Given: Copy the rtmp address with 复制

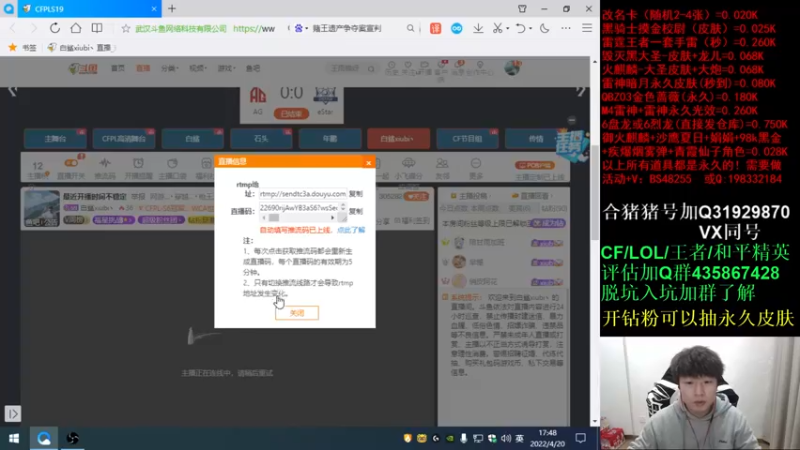Looking at the screenshot, I should tap(356, 194).
